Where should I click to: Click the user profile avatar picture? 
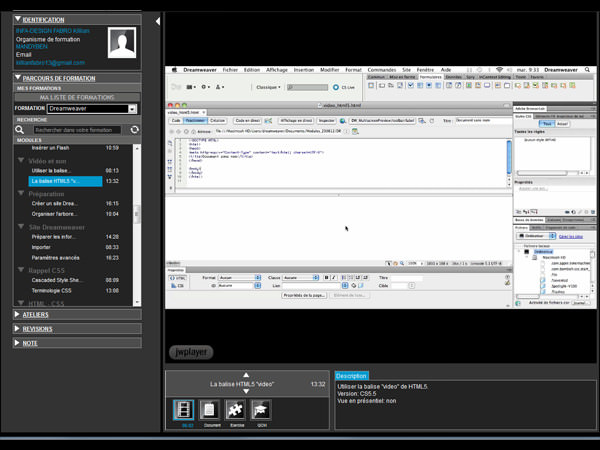(122, 42)
